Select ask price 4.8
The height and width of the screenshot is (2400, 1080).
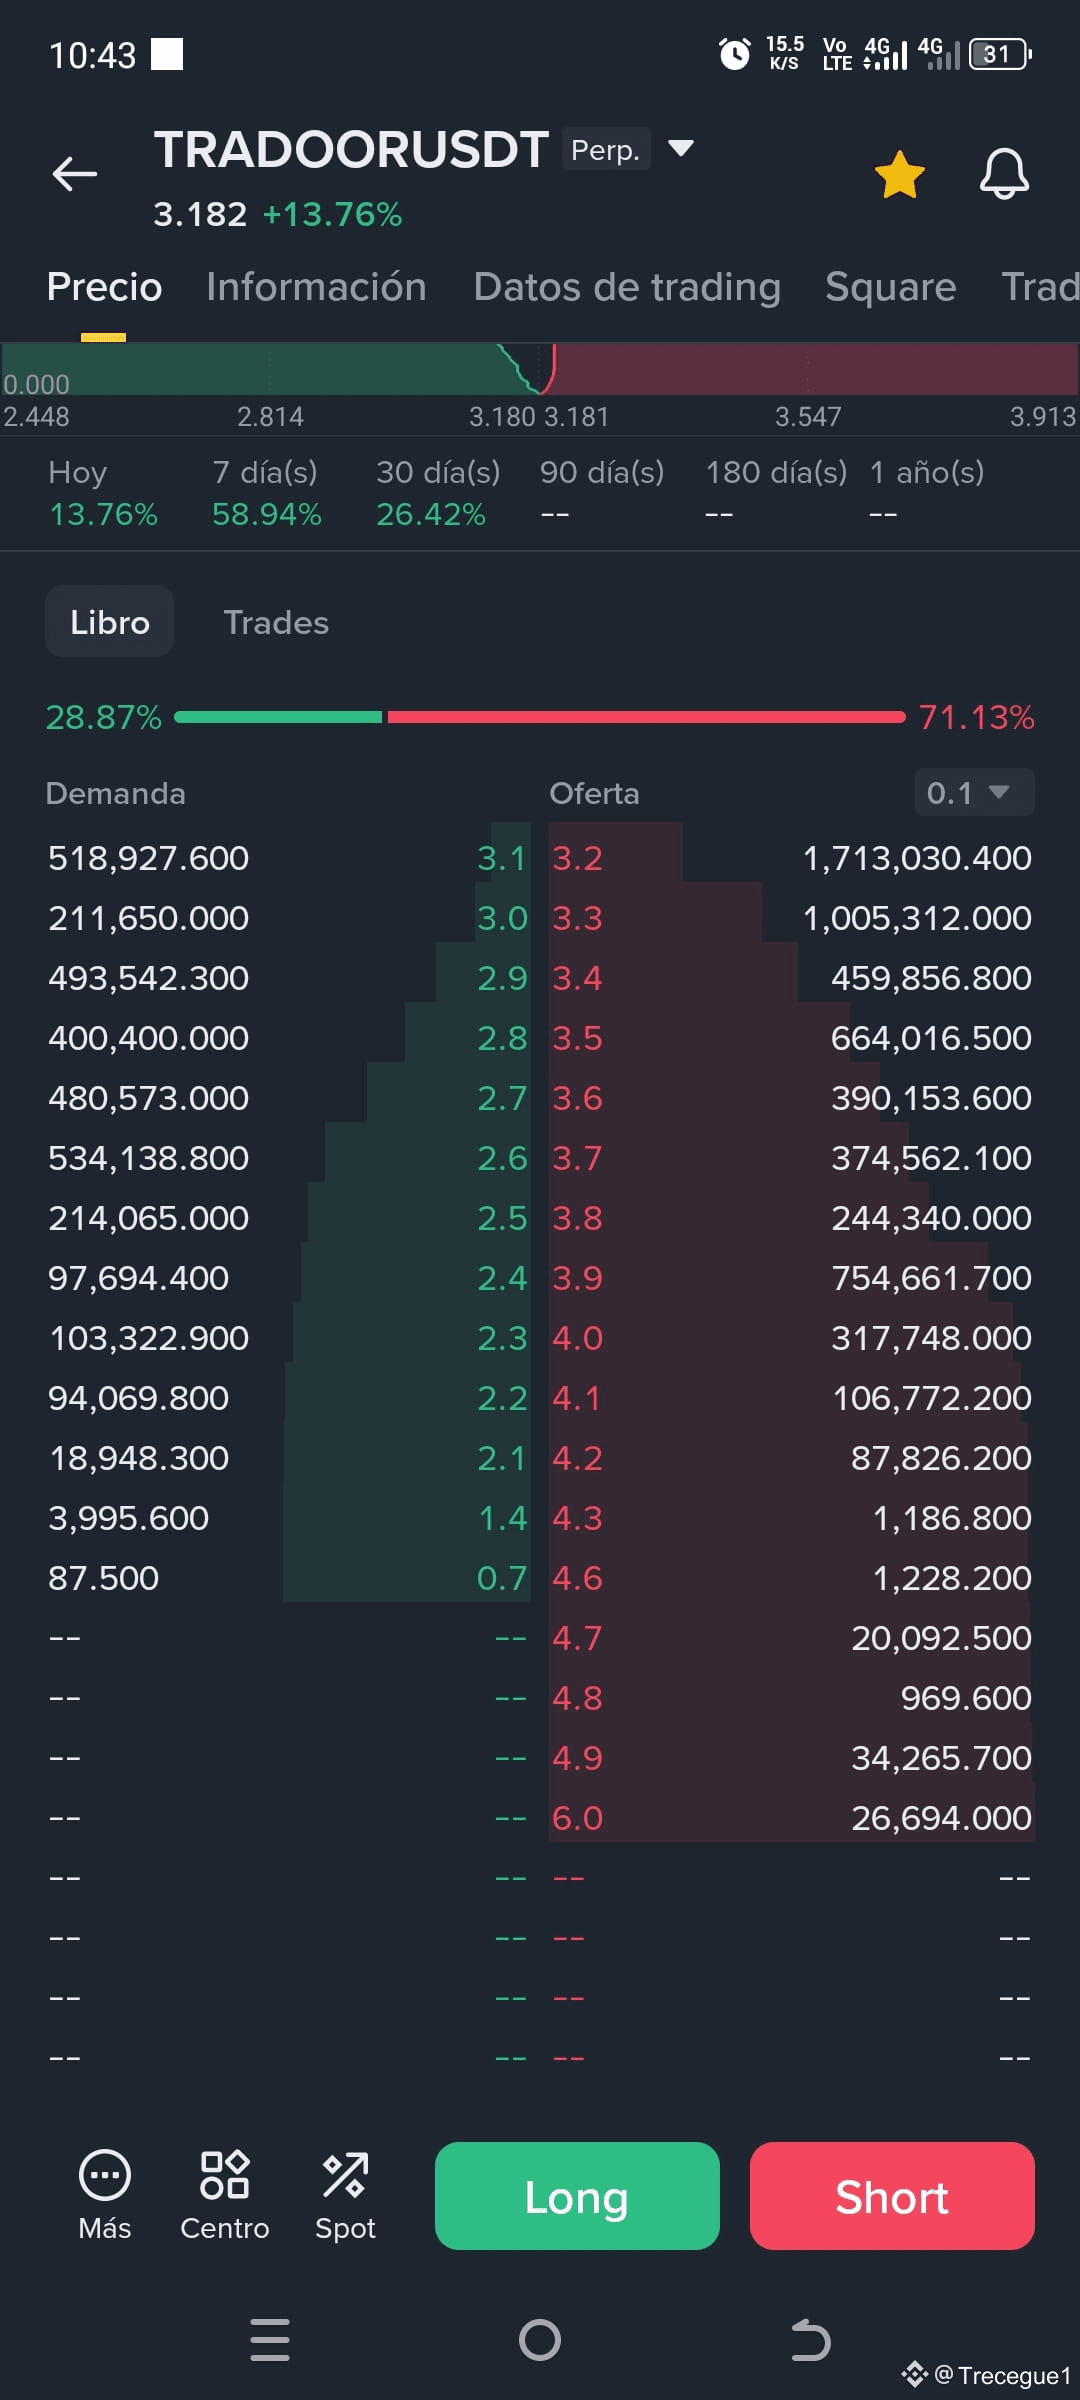point(577,1698)
